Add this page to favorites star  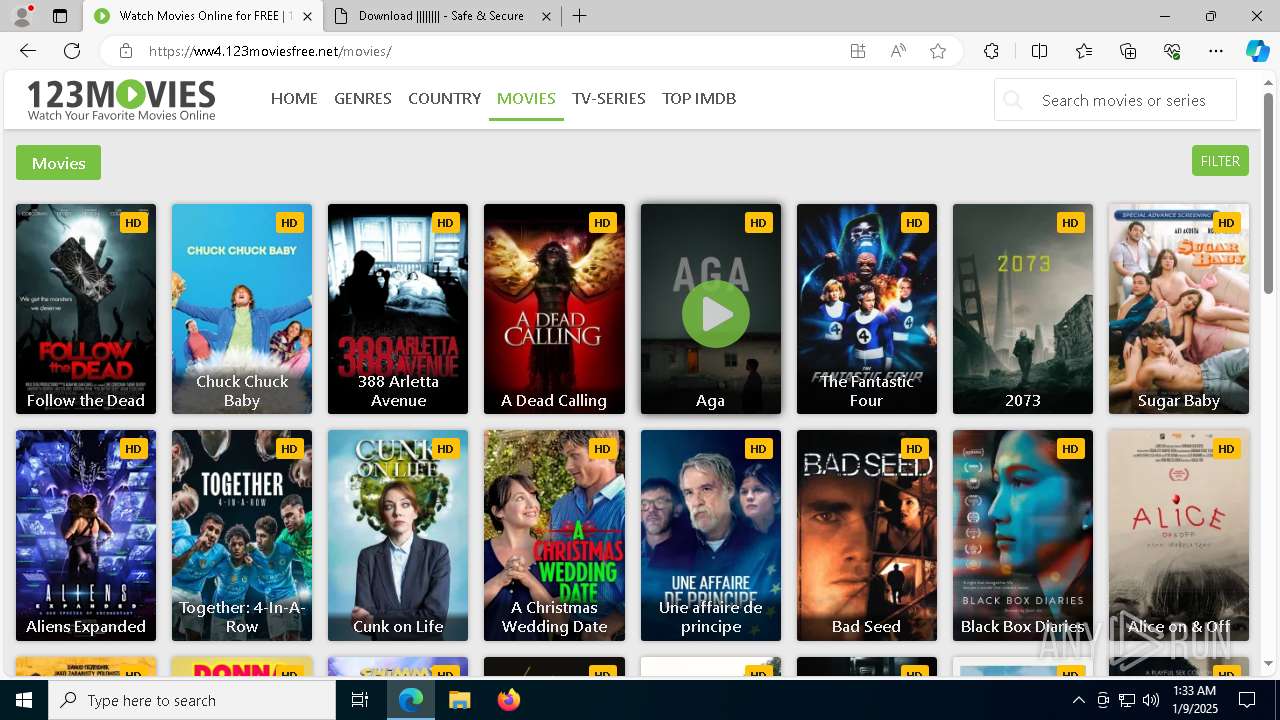[938, 51]
